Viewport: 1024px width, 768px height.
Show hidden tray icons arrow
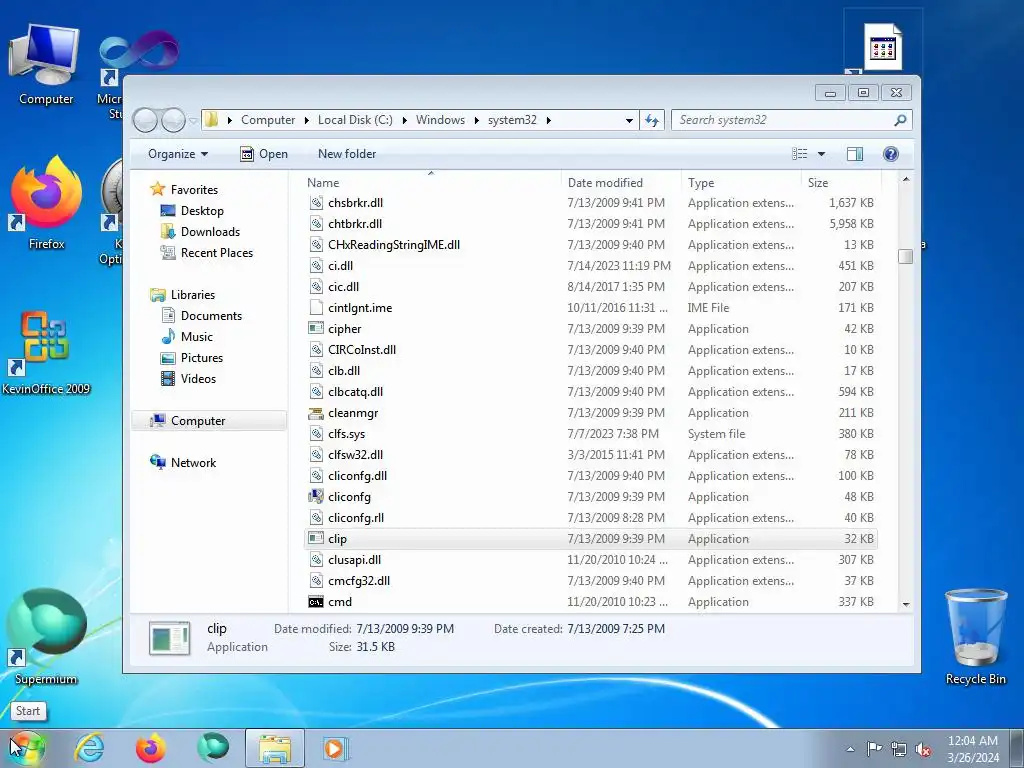[x=850, y=749]
